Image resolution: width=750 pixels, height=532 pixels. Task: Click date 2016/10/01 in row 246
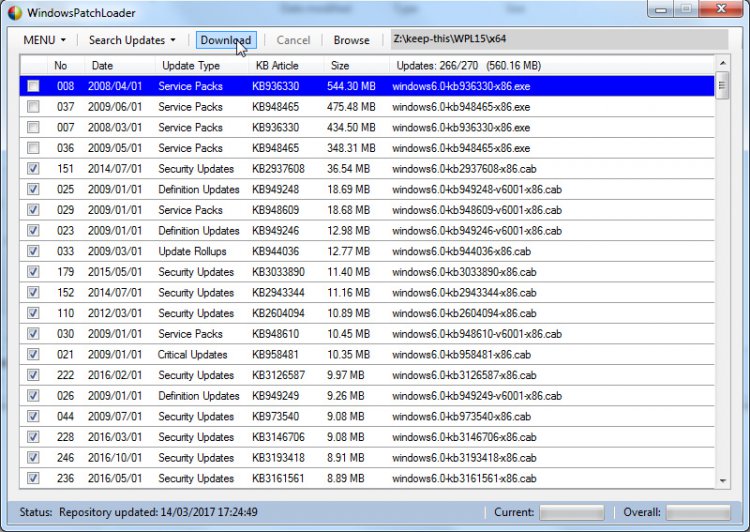115,457
